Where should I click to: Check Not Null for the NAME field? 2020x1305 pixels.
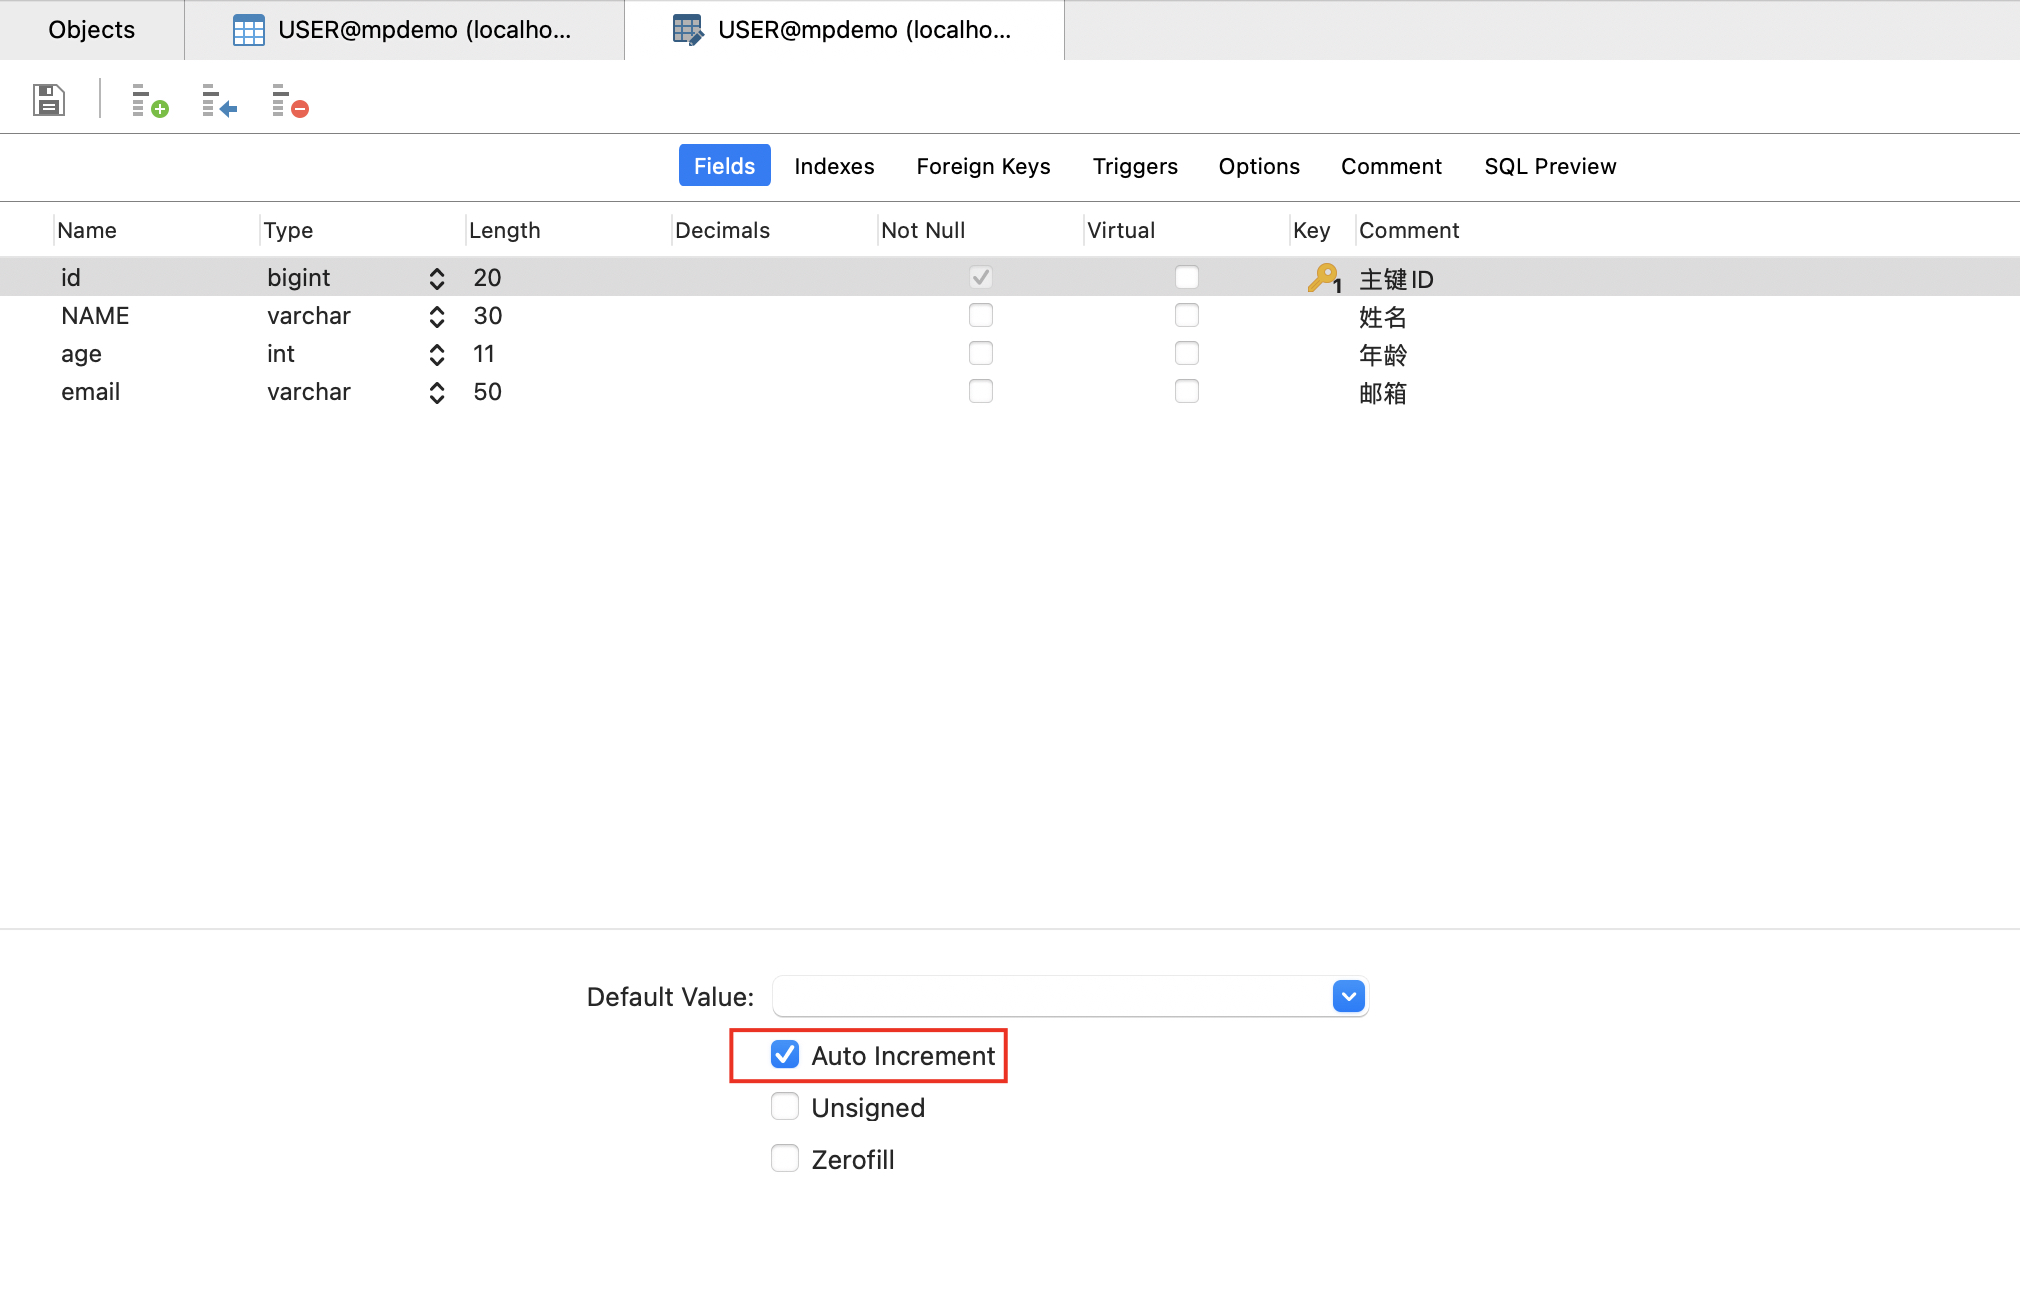tap(980, 315)
